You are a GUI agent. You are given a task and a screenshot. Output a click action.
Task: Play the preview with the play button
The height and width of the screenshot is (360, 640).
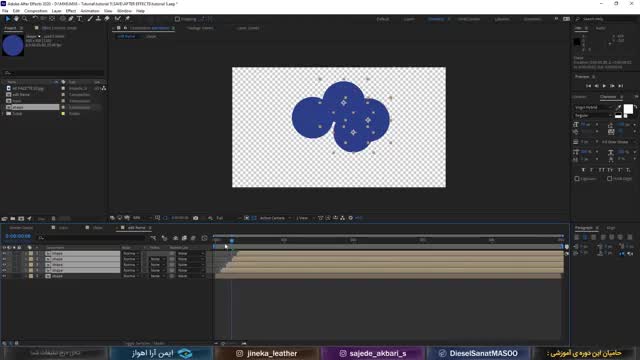click(x=604, y=86)
